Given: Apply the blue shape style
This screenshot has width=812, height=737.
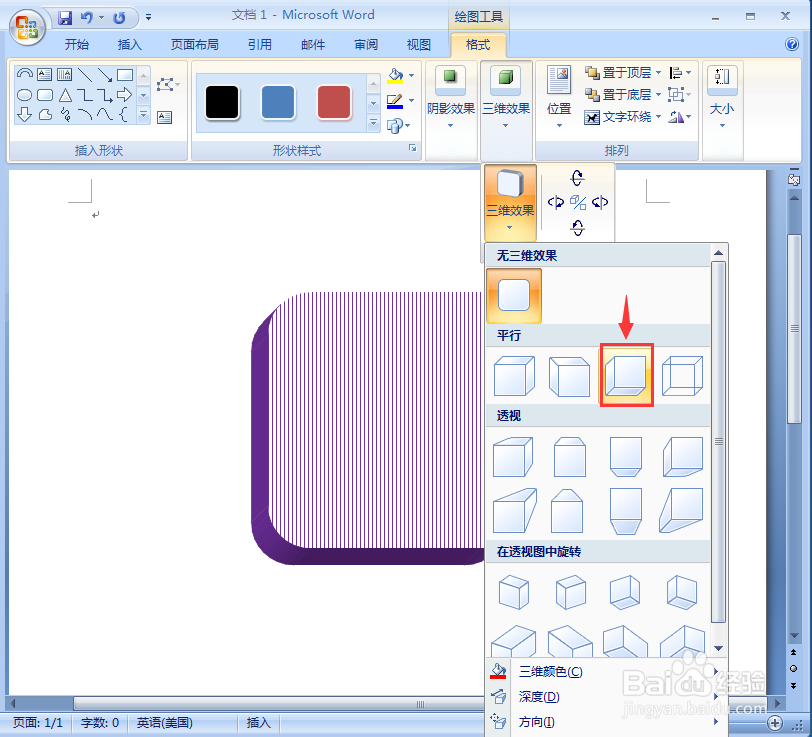Looking at the screenshot, I should pyautogui.click(x=278, y=103).
